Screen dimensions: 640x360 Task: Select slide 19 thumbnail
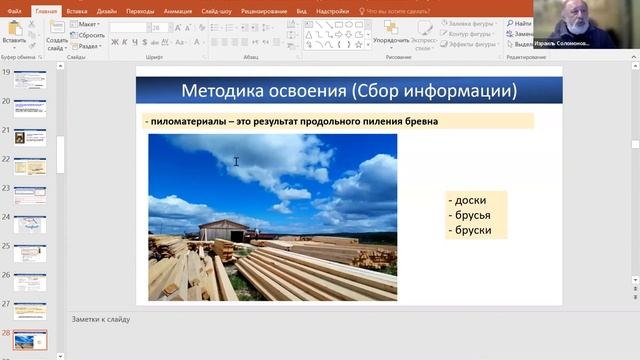(x=30, y=80)
